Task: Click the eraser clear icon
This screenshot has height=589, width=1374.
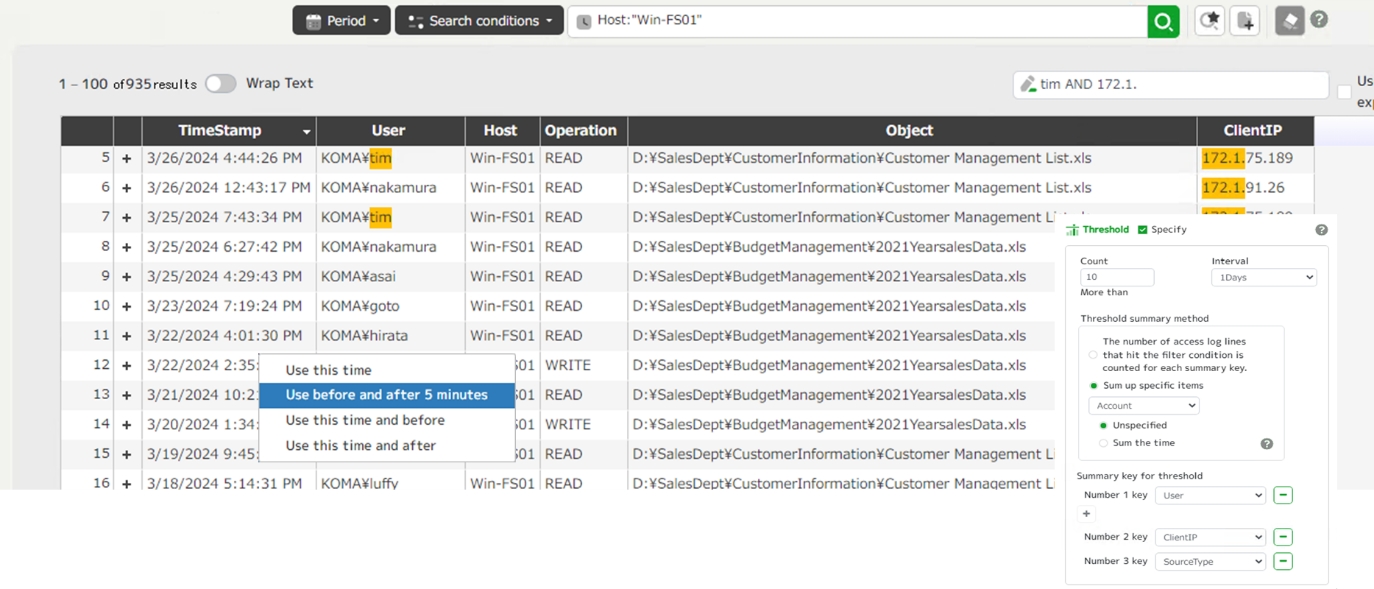Action: point(1289,21)
